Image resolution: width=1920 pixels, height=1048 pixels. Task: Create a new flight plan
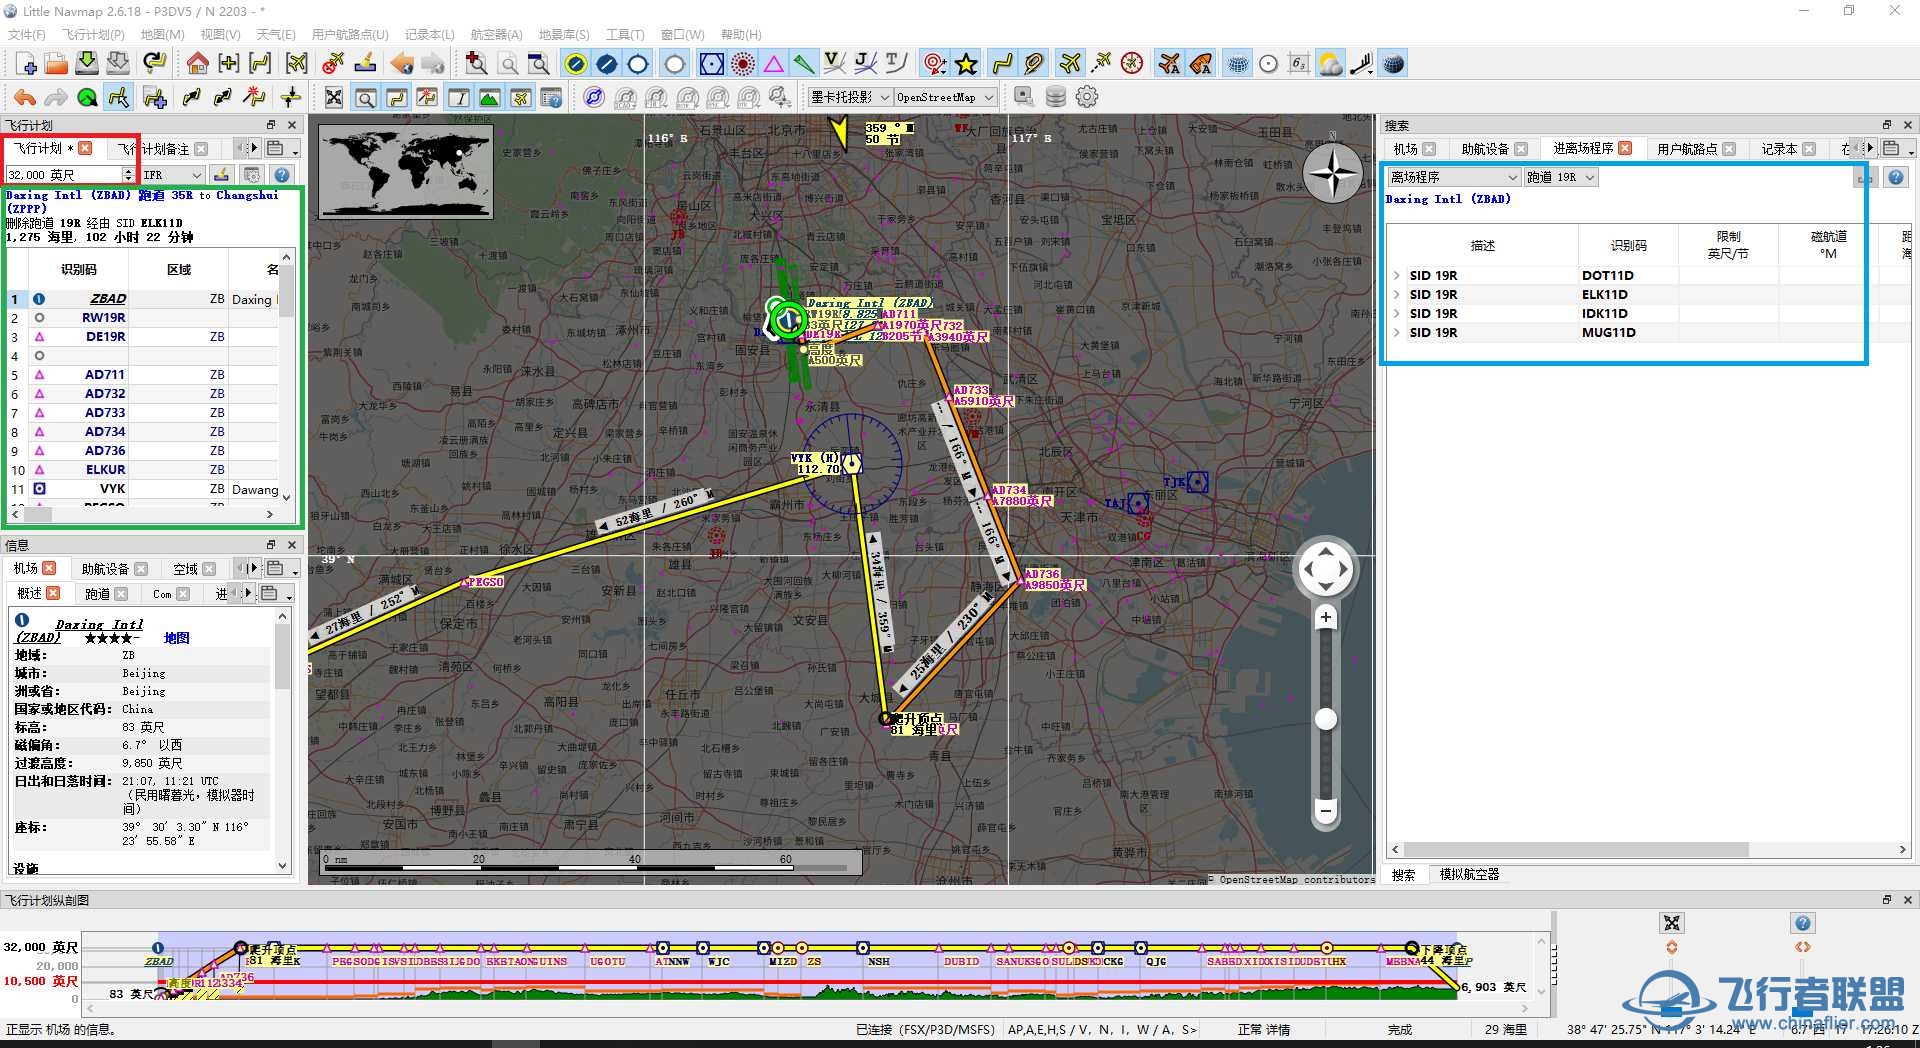point(26,64)
